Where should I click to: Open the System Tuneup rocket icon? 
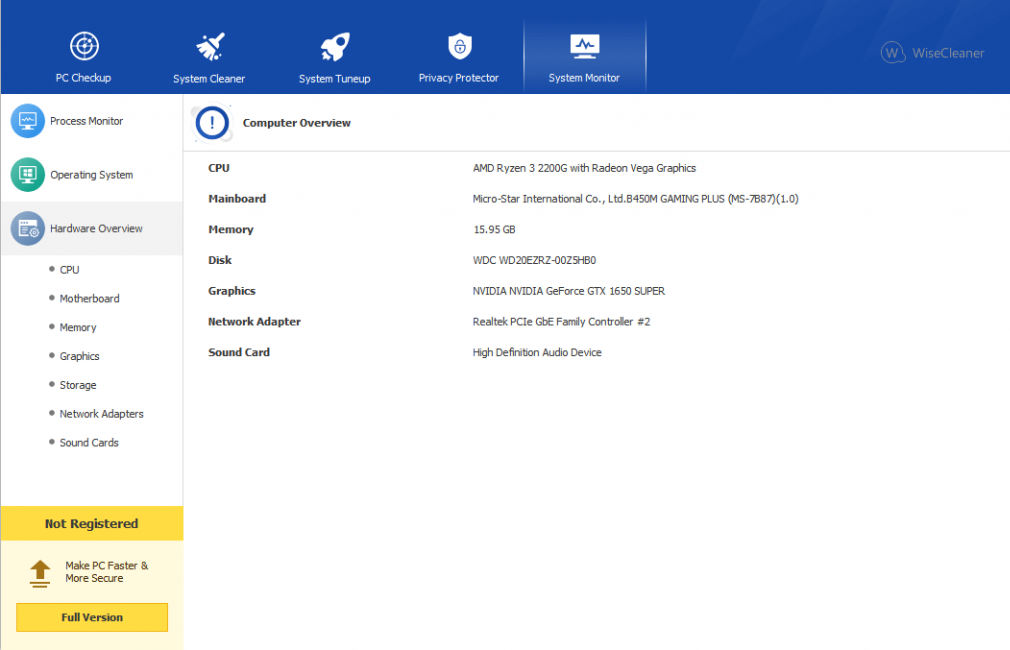[x=335, y=46]
